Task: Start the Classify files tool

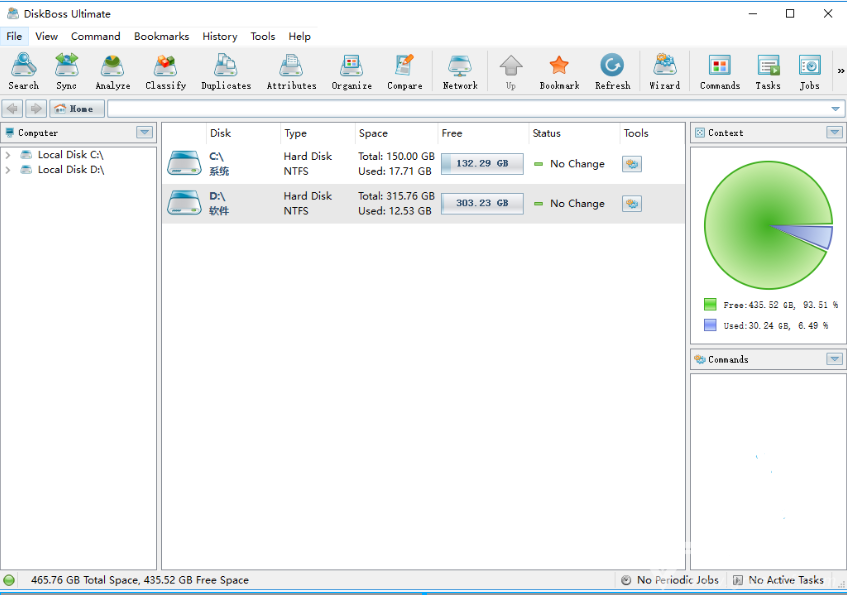Action: [x=165, y=71]
